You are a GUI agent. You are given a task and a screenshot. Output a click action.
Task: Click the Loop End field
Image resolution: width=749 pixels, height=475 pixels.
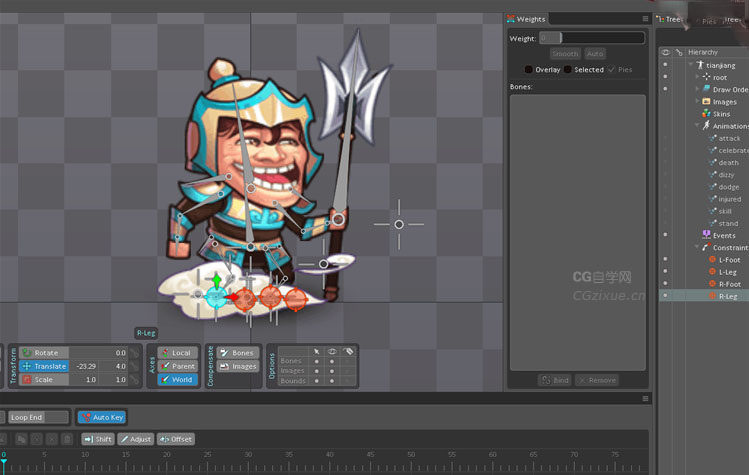38,417
